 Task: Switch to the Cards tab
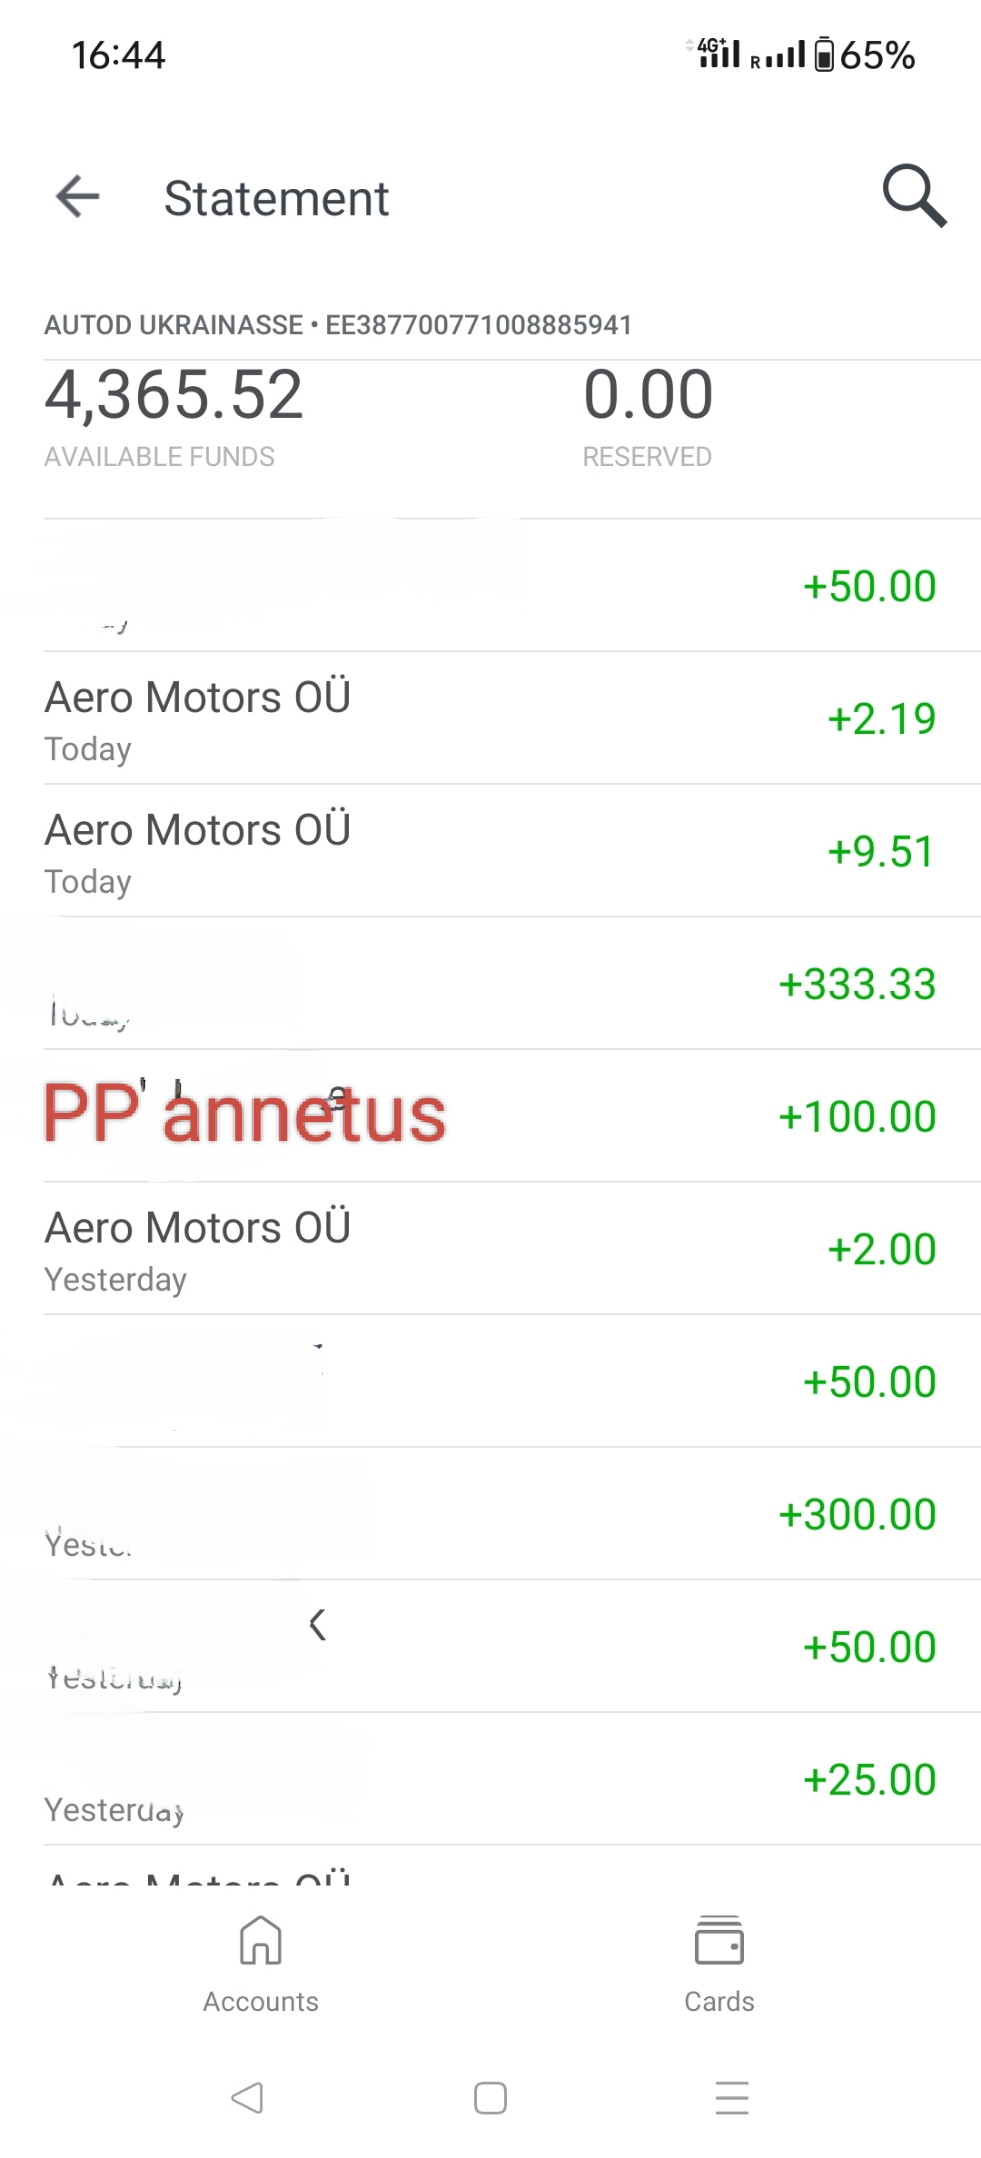pos(719,2001)
